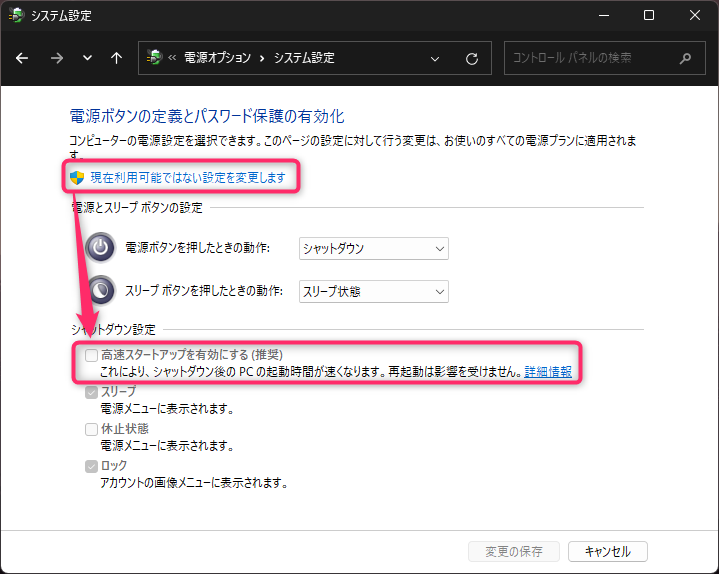Click the UAC shield icon
The width and height of the screenshot is (719, 574).
coord(77,178)
